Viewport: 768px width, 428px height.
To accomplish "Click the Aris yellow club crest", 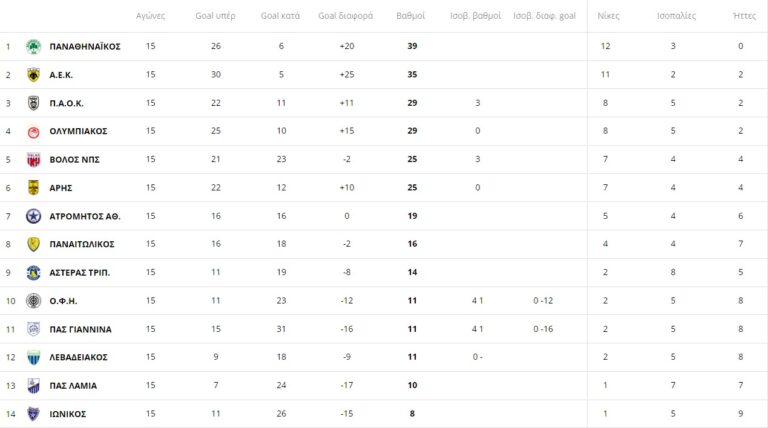I will pyautogui.click(x=33, y=187).
